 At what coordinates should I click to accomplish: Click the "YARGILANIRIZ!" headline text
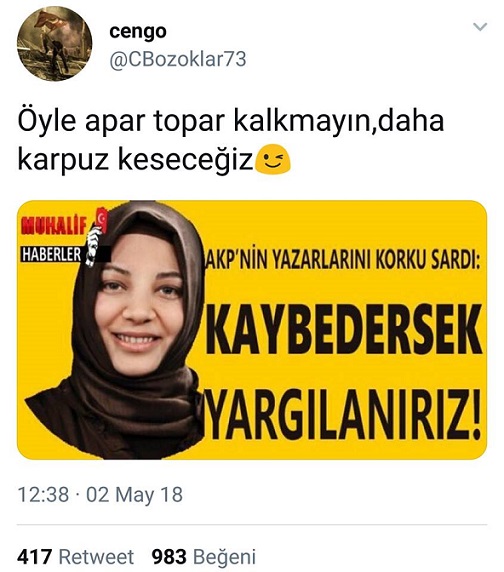tap(344, 413)
